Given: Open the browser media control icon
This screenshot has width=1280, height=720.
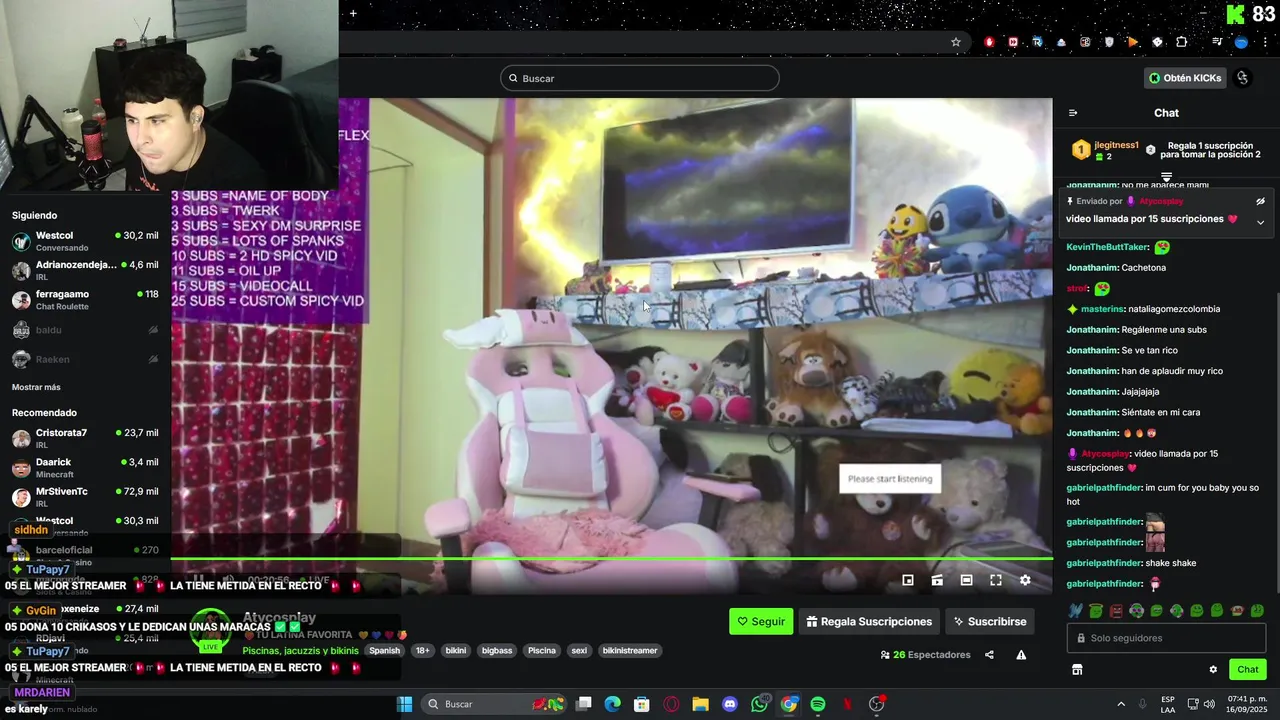Looking at the screenshot, I should tap(1217, 42).
